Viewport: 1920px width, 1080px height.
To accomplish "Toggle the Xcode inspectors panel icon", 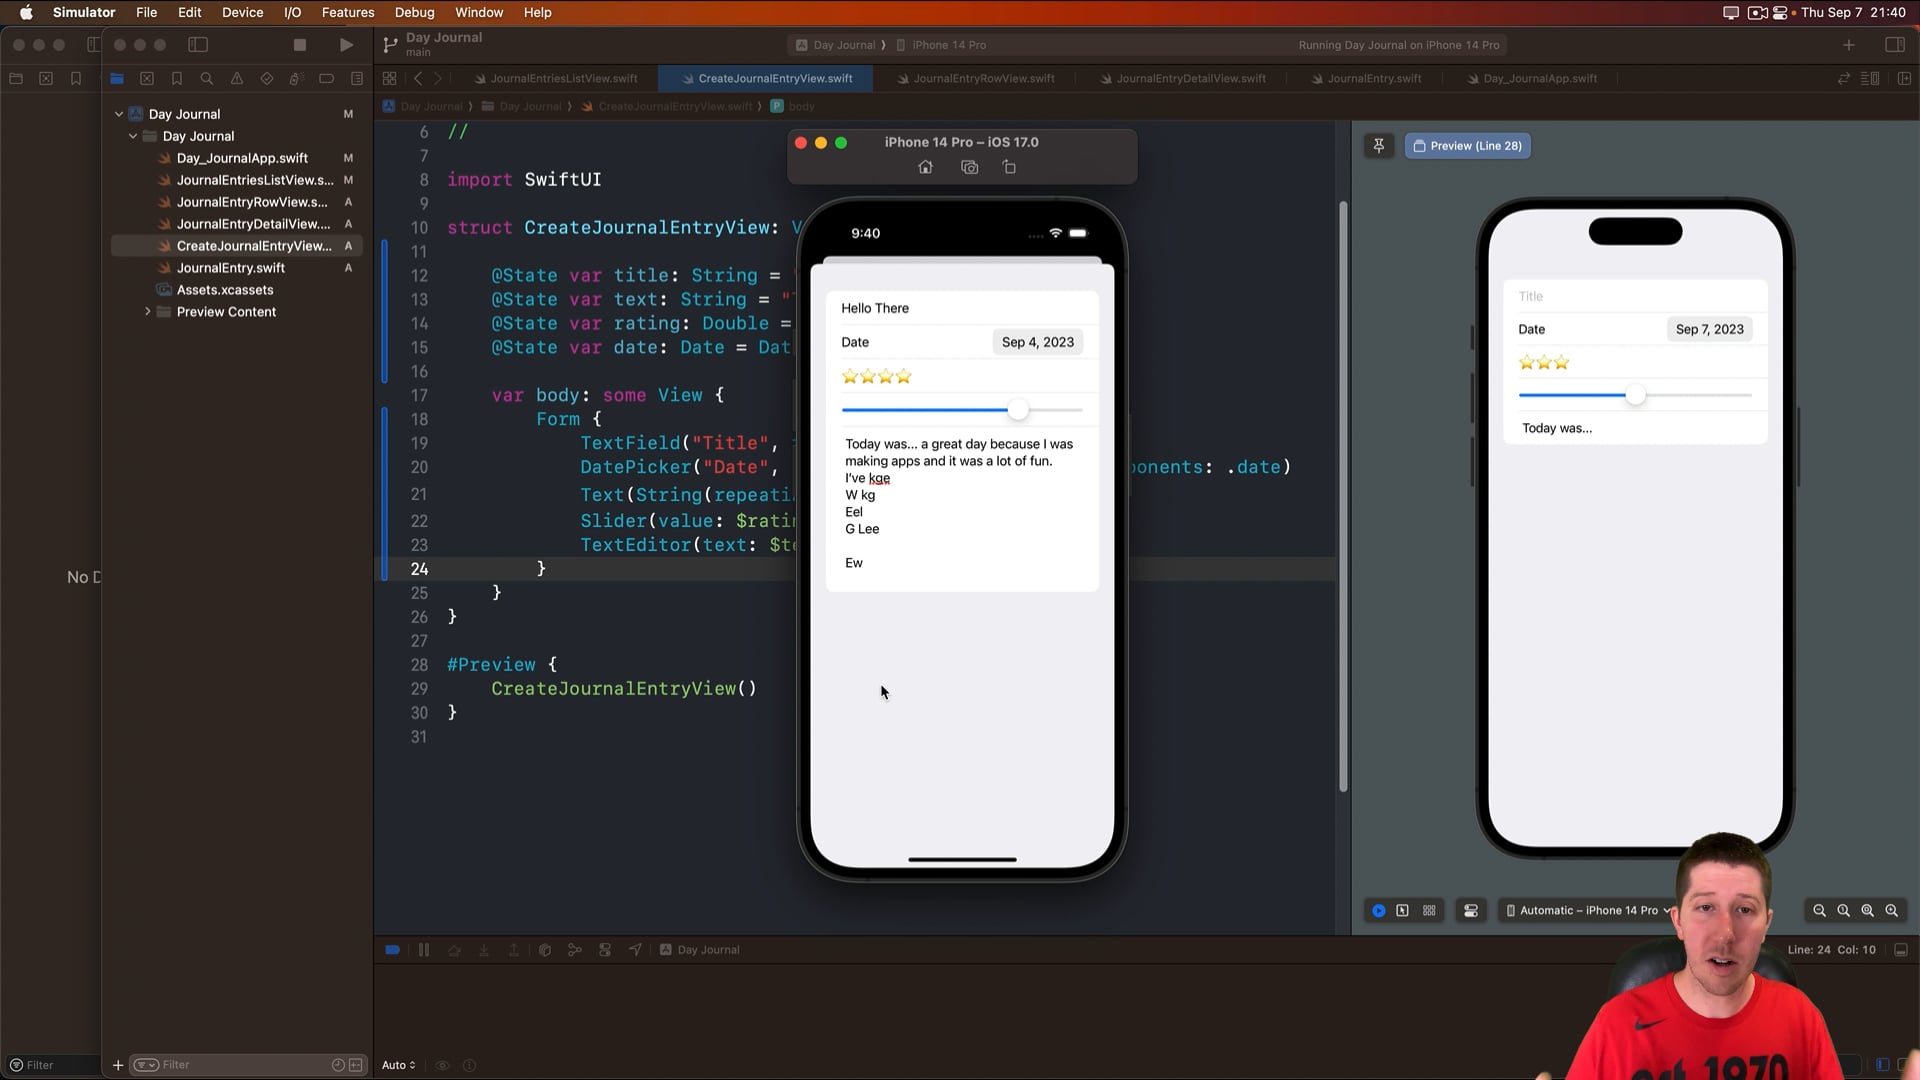I will click(x=1895, y=45).
